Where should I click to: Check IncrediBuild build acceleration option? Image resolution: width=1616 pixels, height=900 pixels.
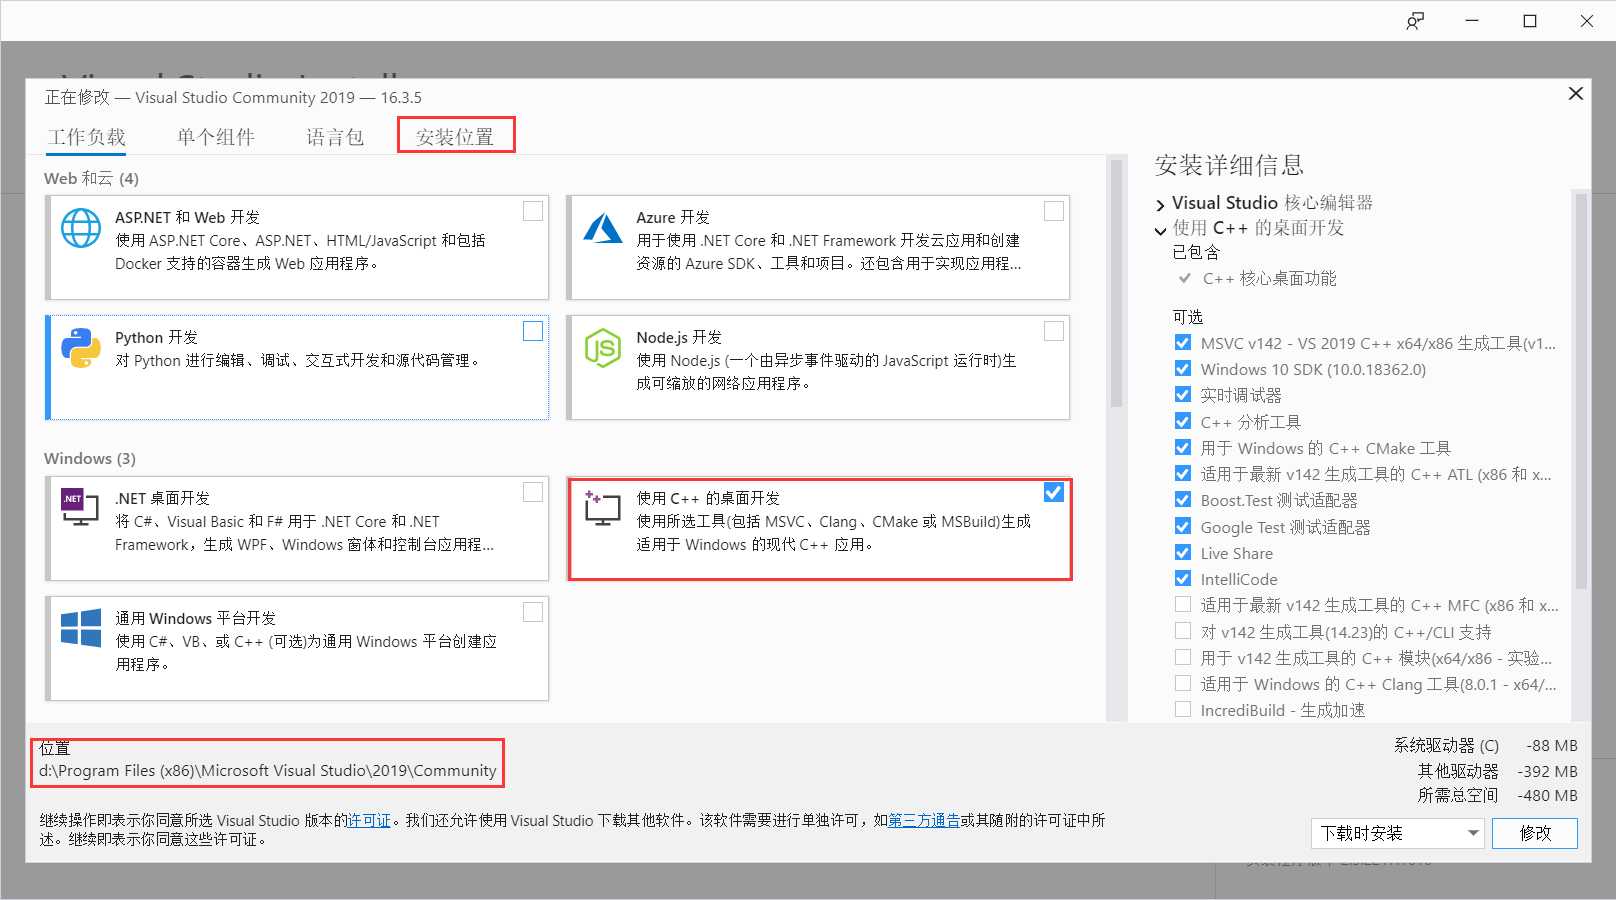pos(1183,709)
